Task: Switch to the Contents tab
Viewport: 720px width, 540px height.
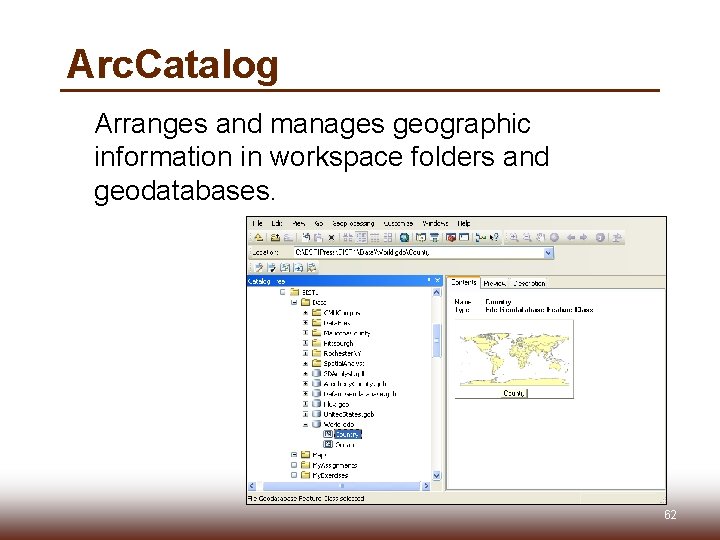Action: [x=463, y=282]
